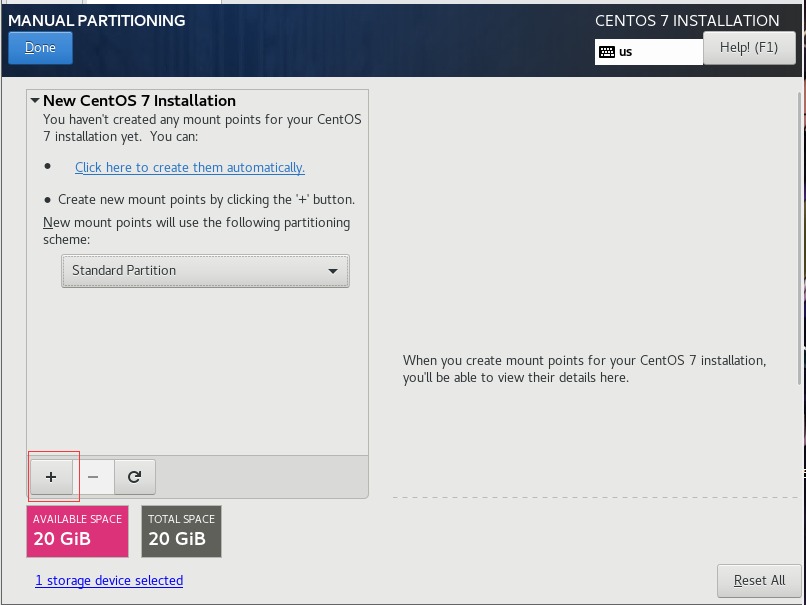The height and width of the screenshot is (605, 806).
Task: Click the MANUAL PARTITIONING heading
Action: click(97, 21)
